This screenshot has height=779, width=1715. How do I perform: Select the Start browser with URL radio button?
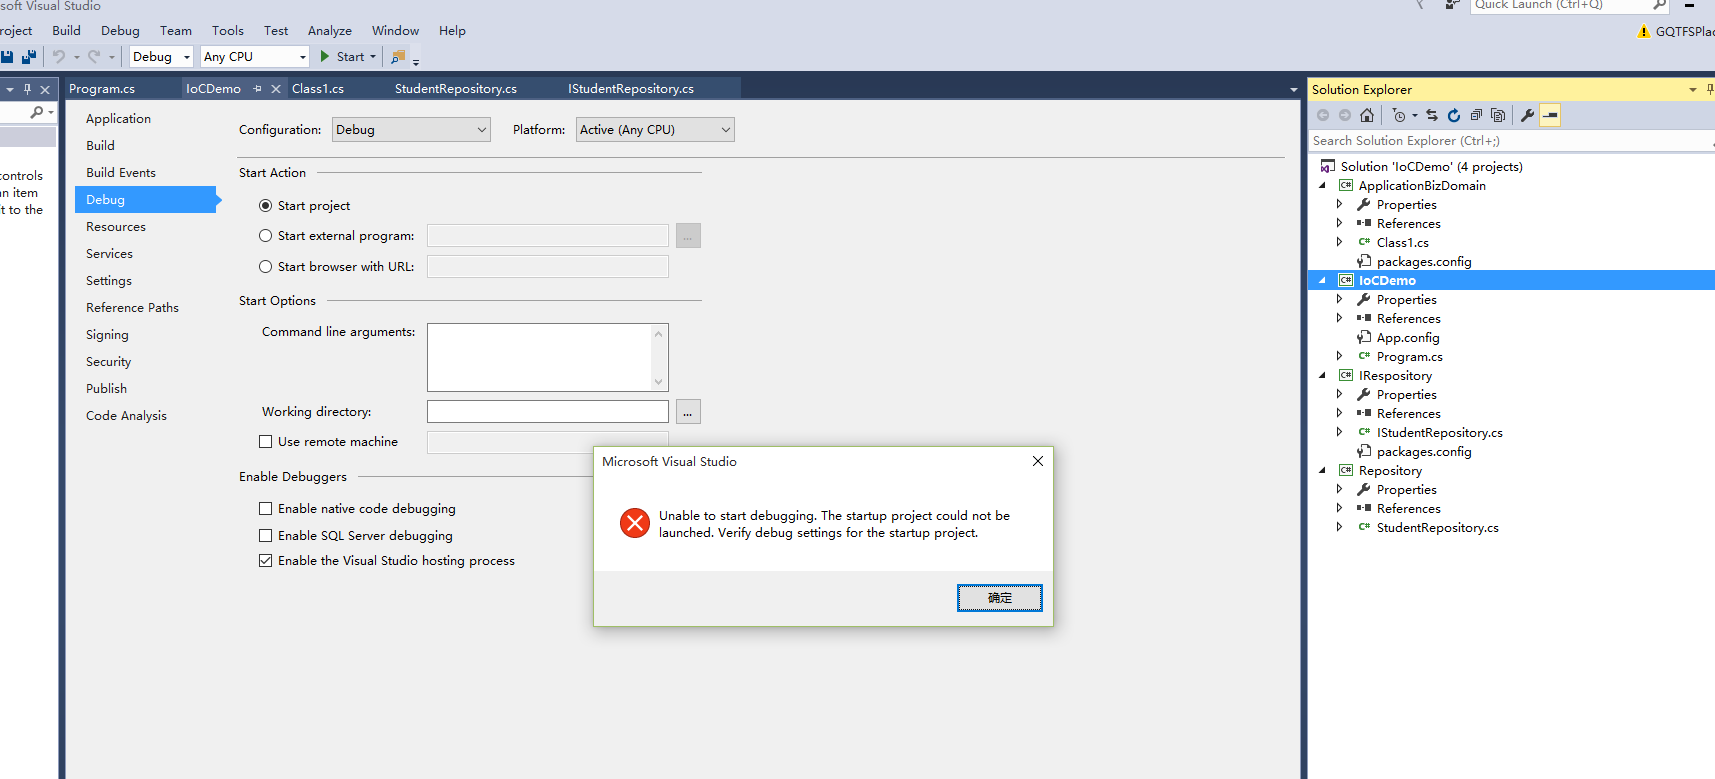click(265, 267)
